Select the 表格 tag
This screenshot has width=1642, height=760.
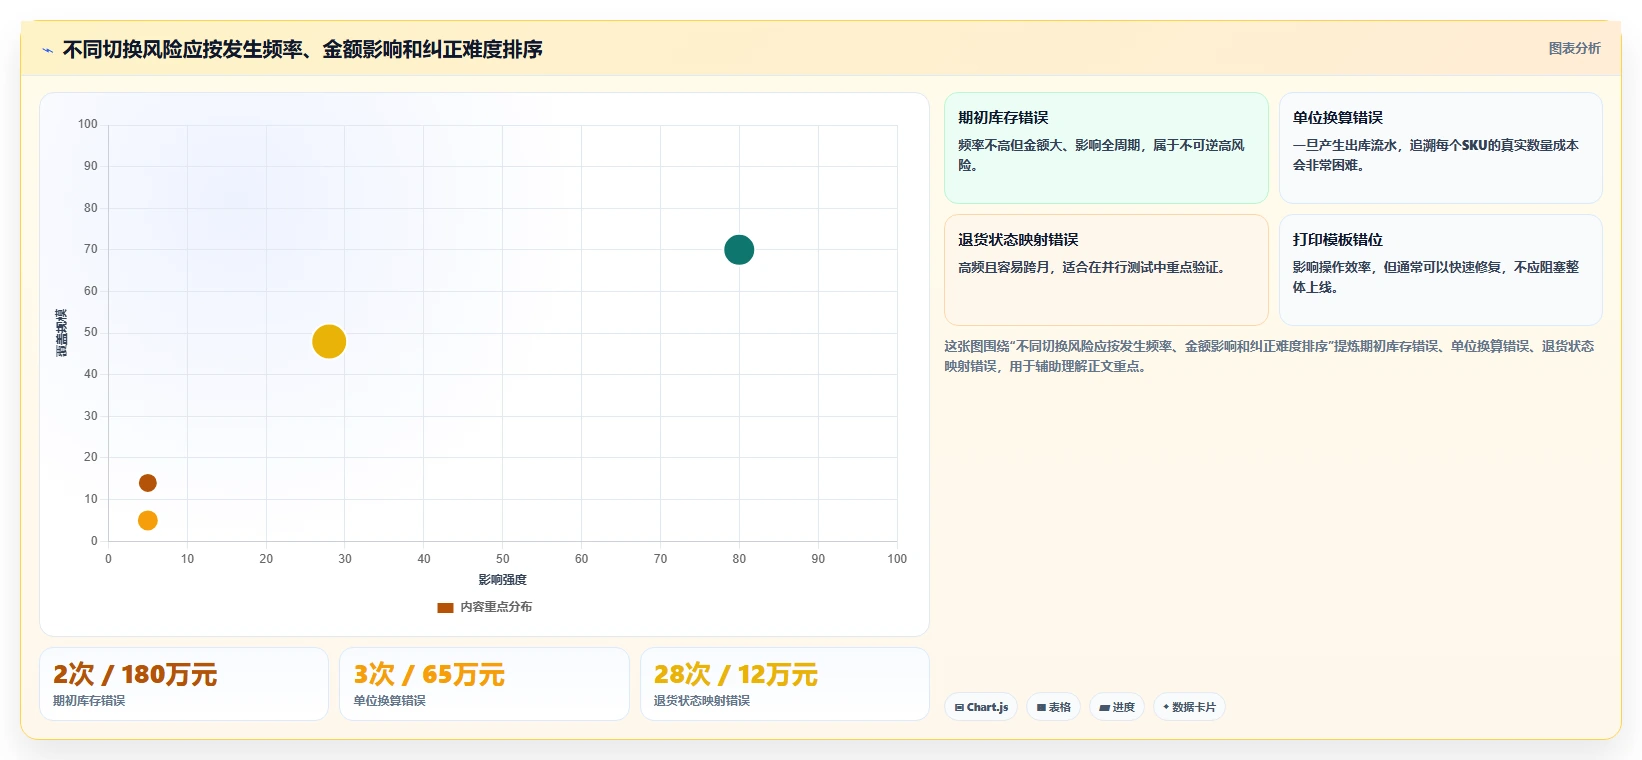click(x=1053, y=707)
